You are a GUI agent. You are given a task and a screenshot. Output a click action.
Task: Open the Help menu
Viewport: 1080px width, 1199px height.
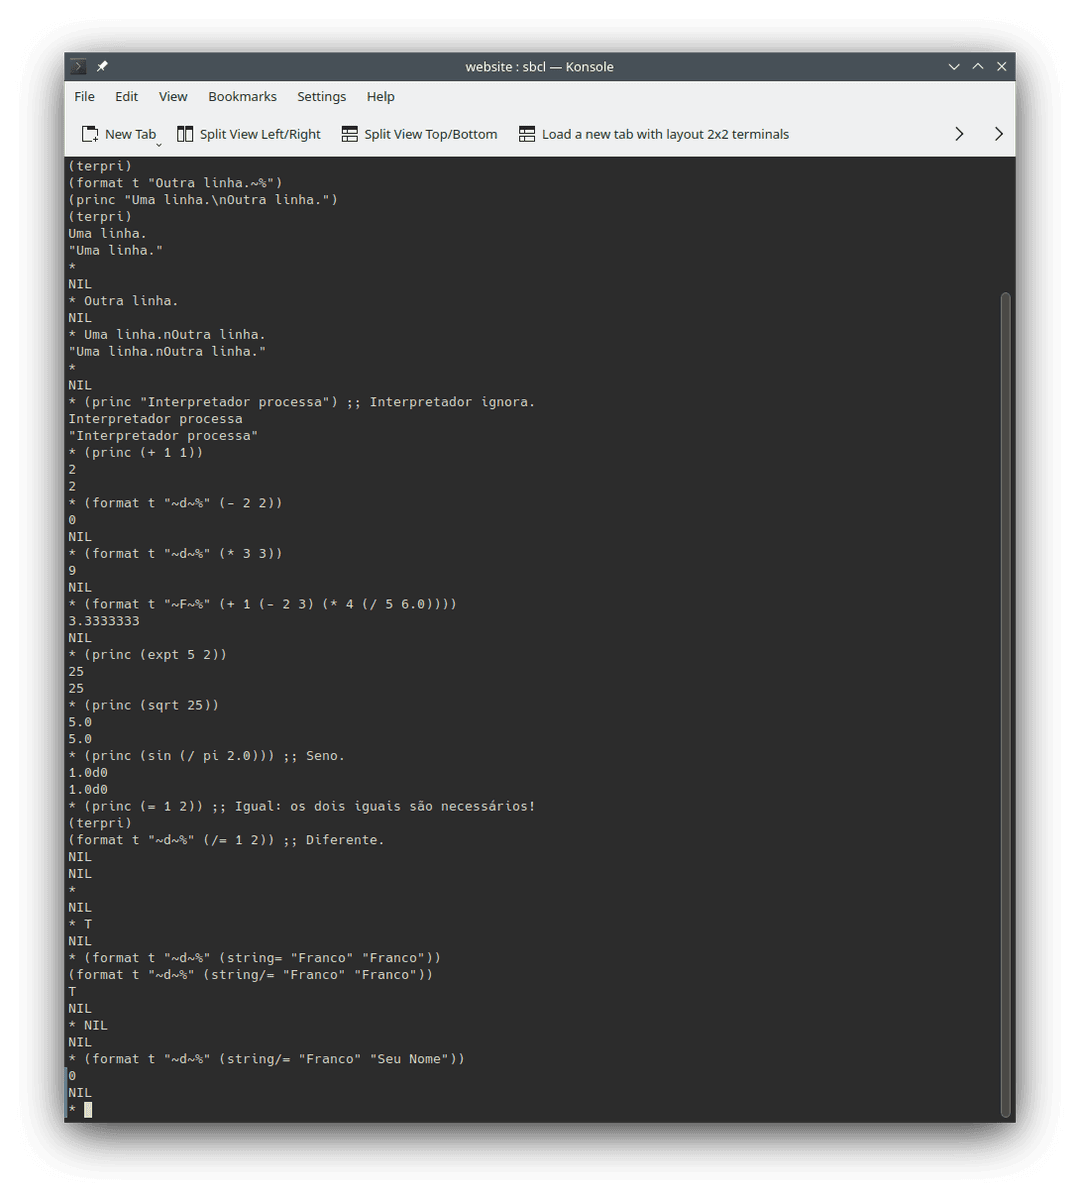click(x=380, y=96)
